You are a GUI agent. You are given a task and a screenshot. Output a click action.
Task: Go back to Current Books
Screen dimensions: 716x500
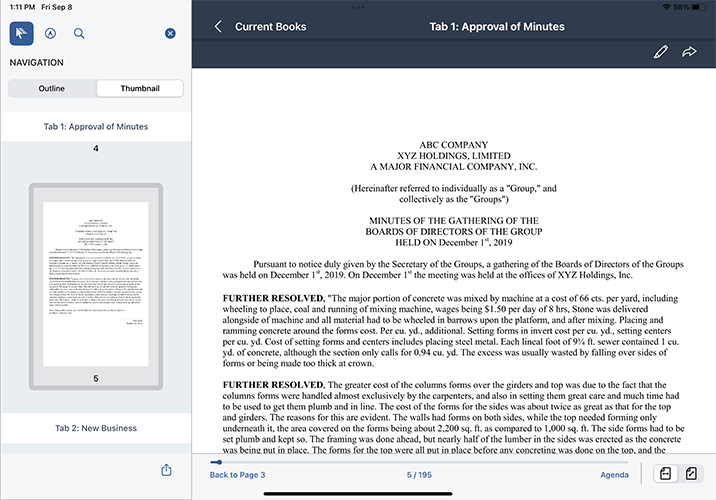point(261,26)
